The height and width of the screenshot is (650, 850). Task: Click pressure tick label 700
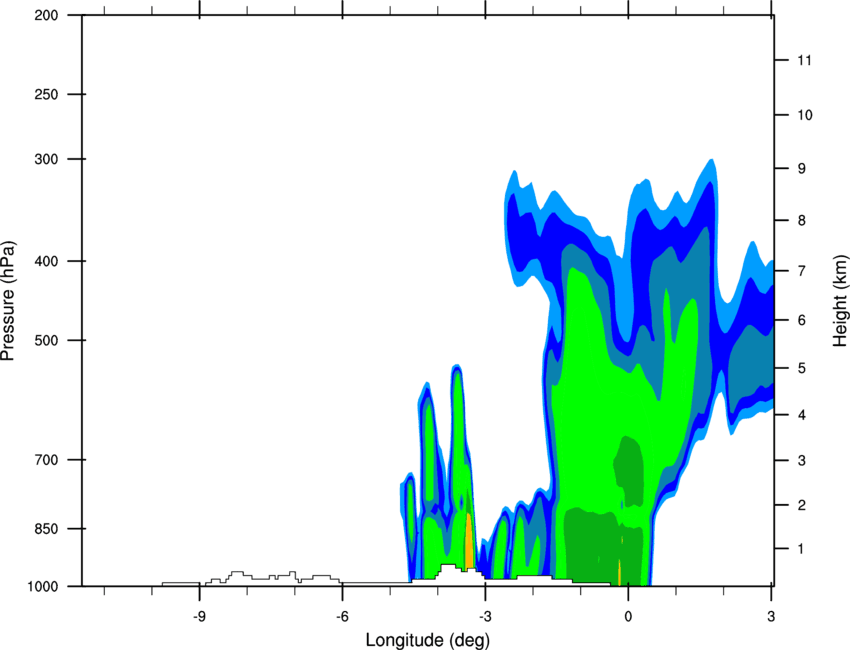47,459
